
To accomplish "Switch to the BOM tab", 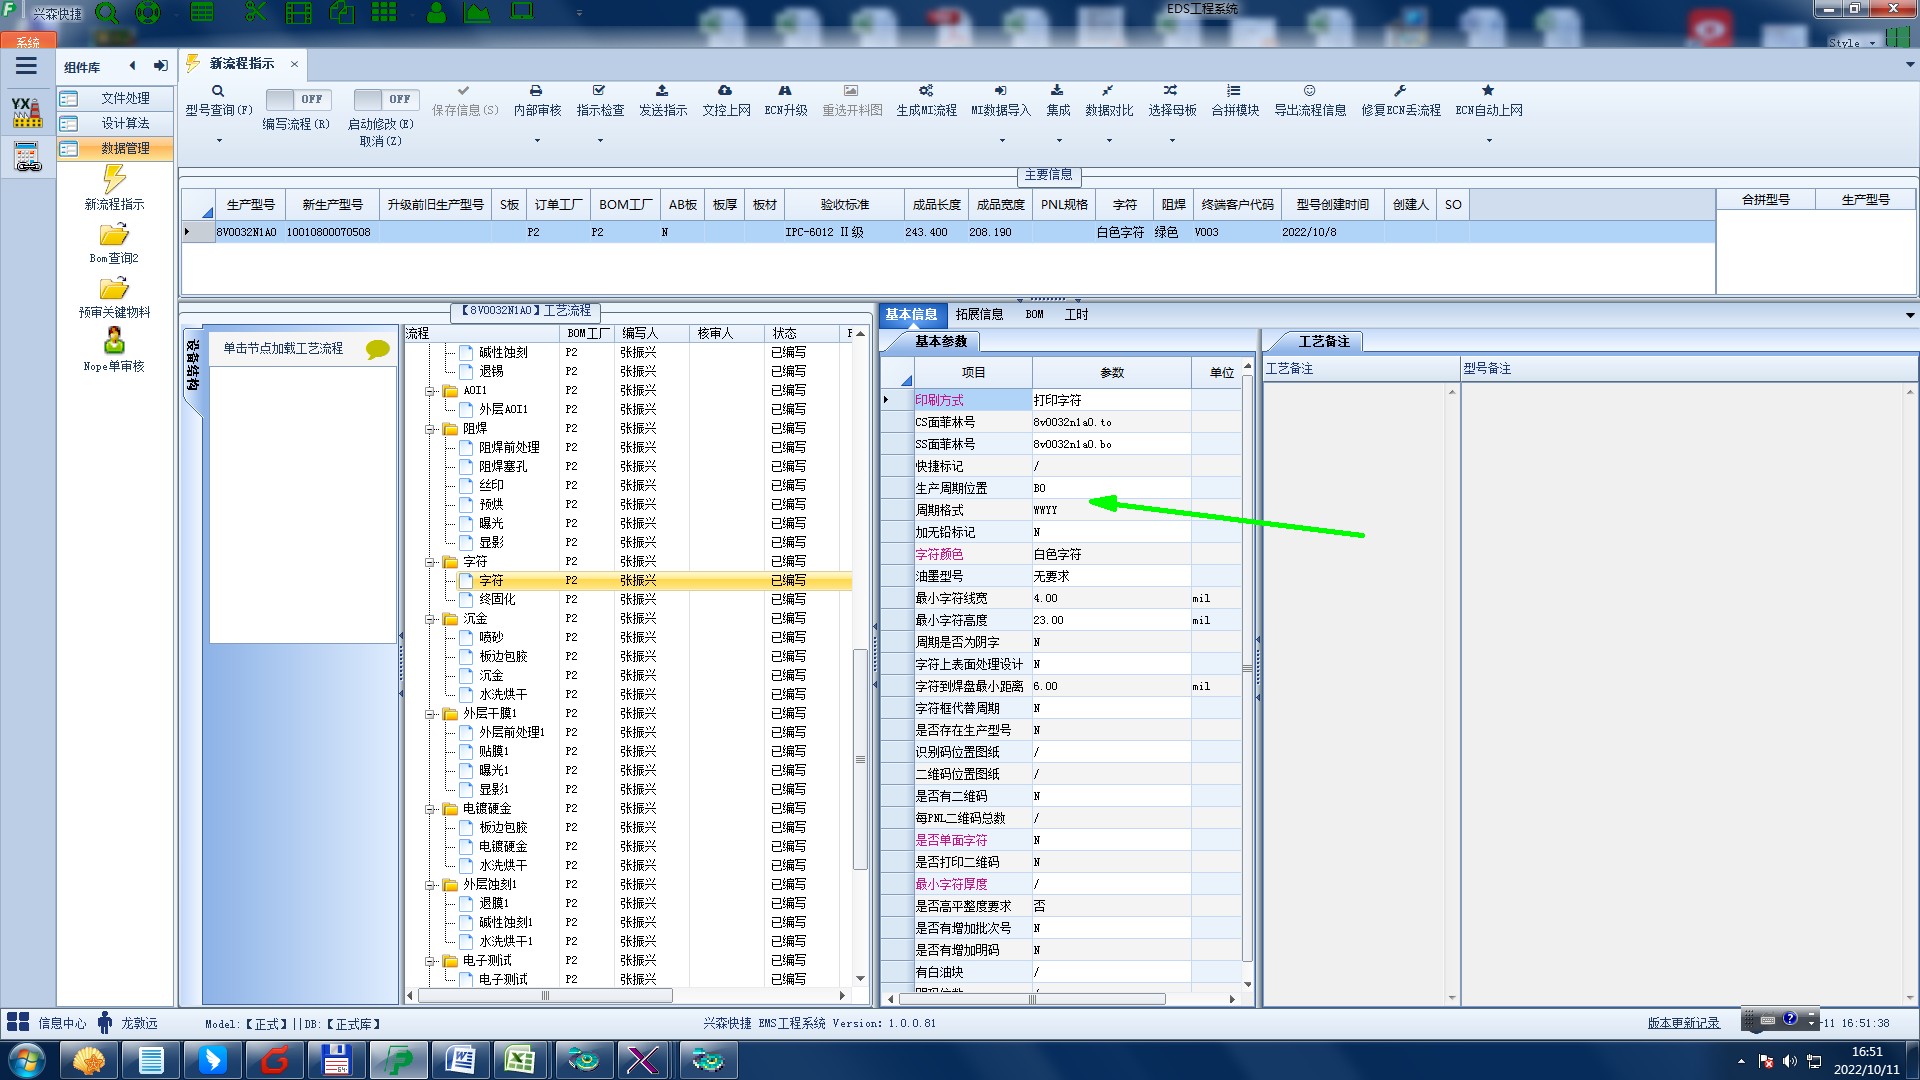I will point(1034,314).
